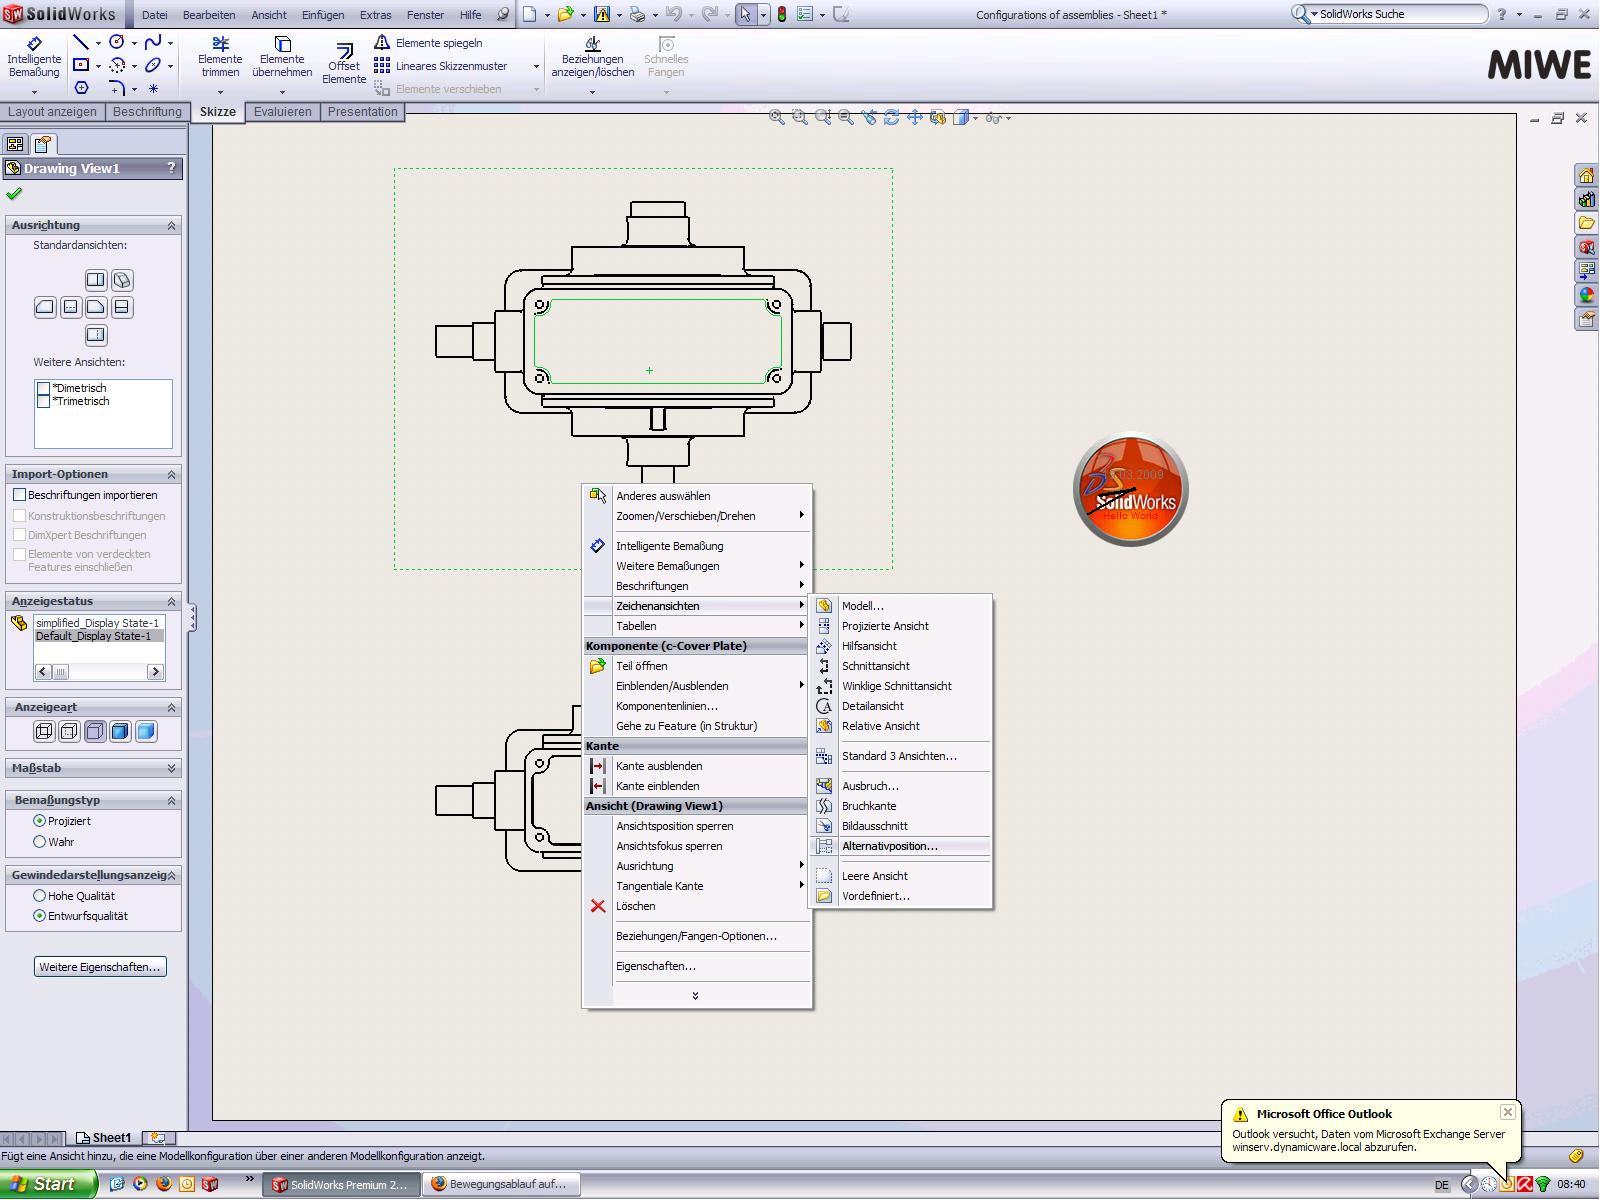Click Beziehungen anzeigen/löschen tool
1600x1200 pixels.
pyautogui.click(x=592, y=58)
